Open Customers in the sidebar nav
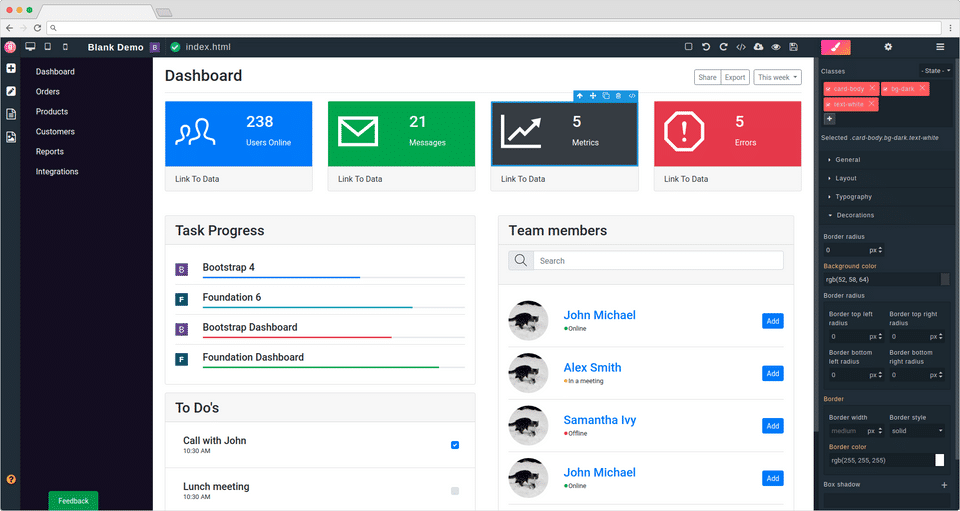The height and width of the screenshot is (511, 960). pos(55,132)
